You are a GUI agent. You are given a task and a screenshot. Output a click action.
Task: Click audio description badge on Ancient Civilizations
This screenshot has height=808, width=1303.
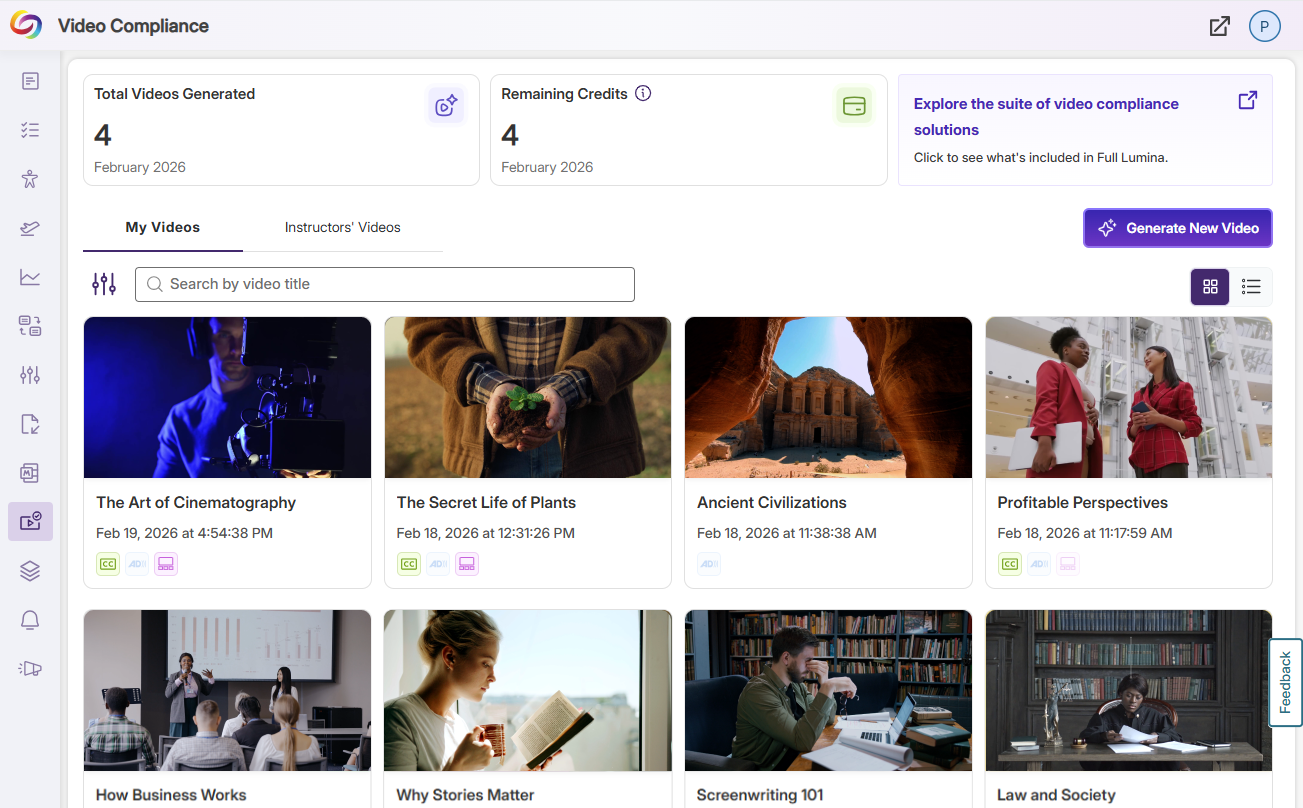709,564
